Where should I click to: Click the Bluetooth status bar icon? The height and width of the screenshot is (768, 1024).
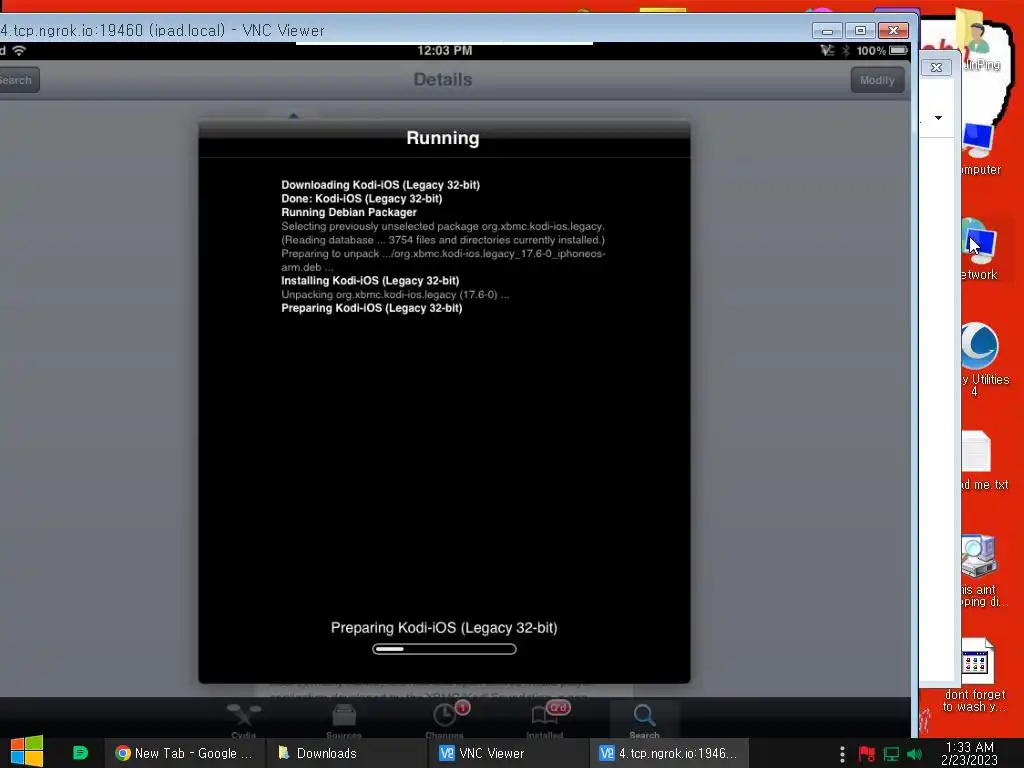pos(845,50)
